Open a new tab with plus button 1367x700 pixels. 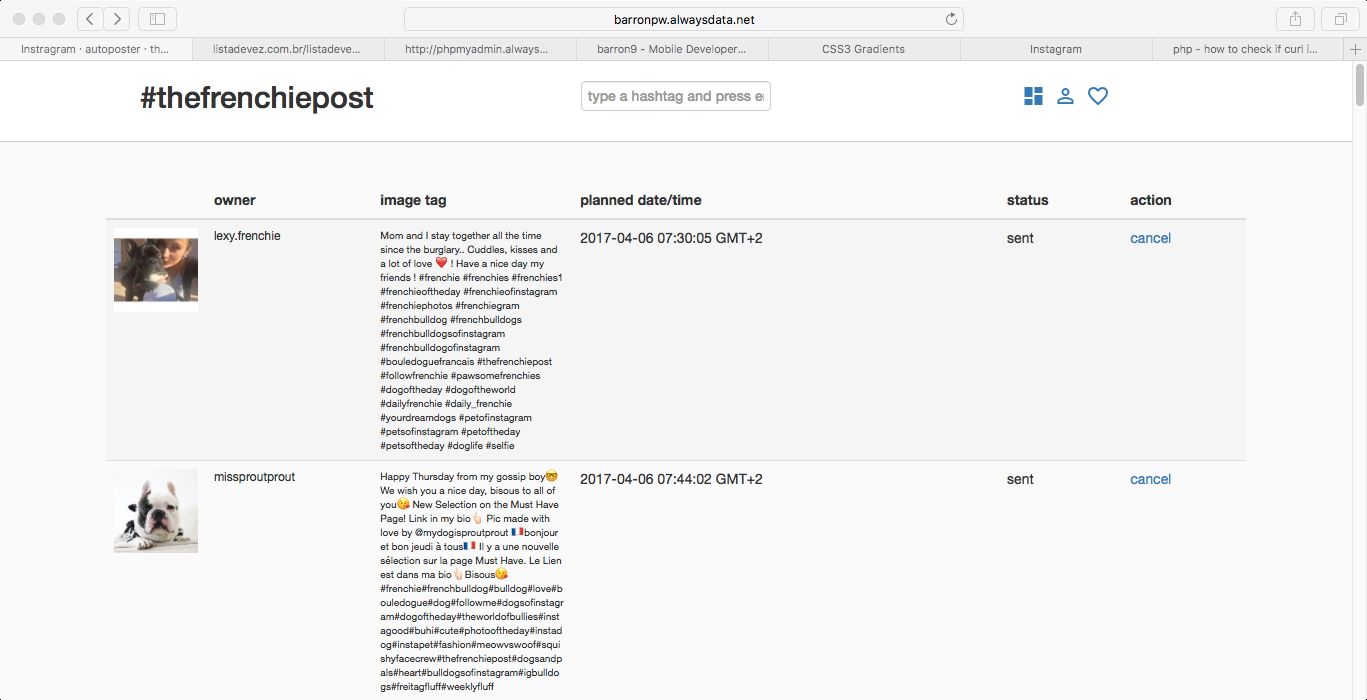[1355, 49]
